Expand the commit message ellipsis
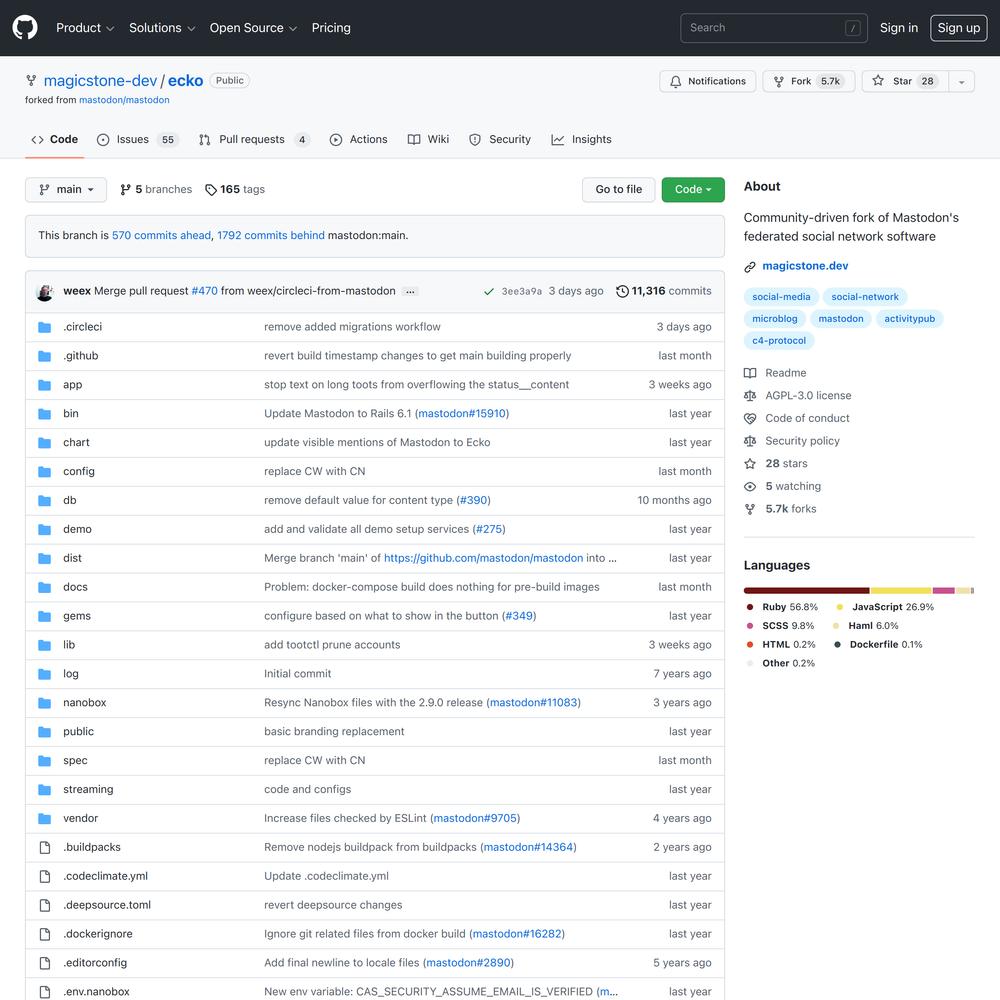This screenshot has width=1000, height=1000. [x=410, y=291]
